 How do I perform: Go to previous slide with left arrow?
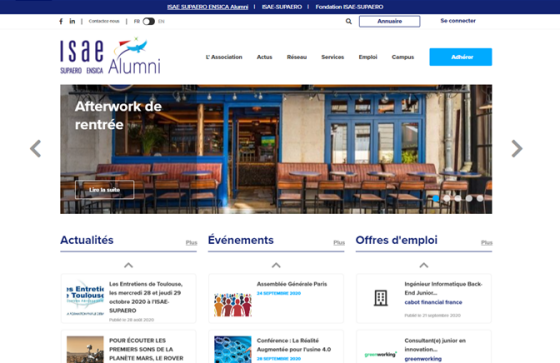click(35, 149)
